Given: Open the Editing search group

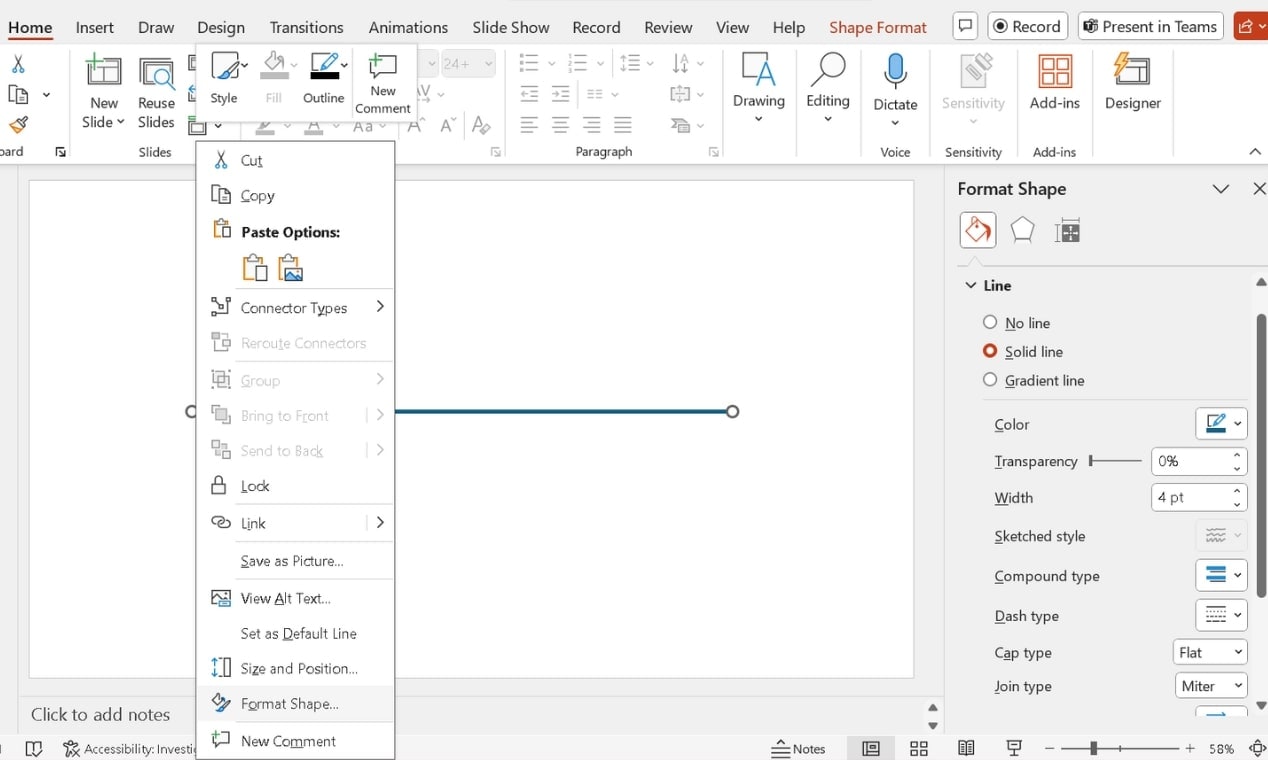Looking at the screenshot, I should (828, 88).
